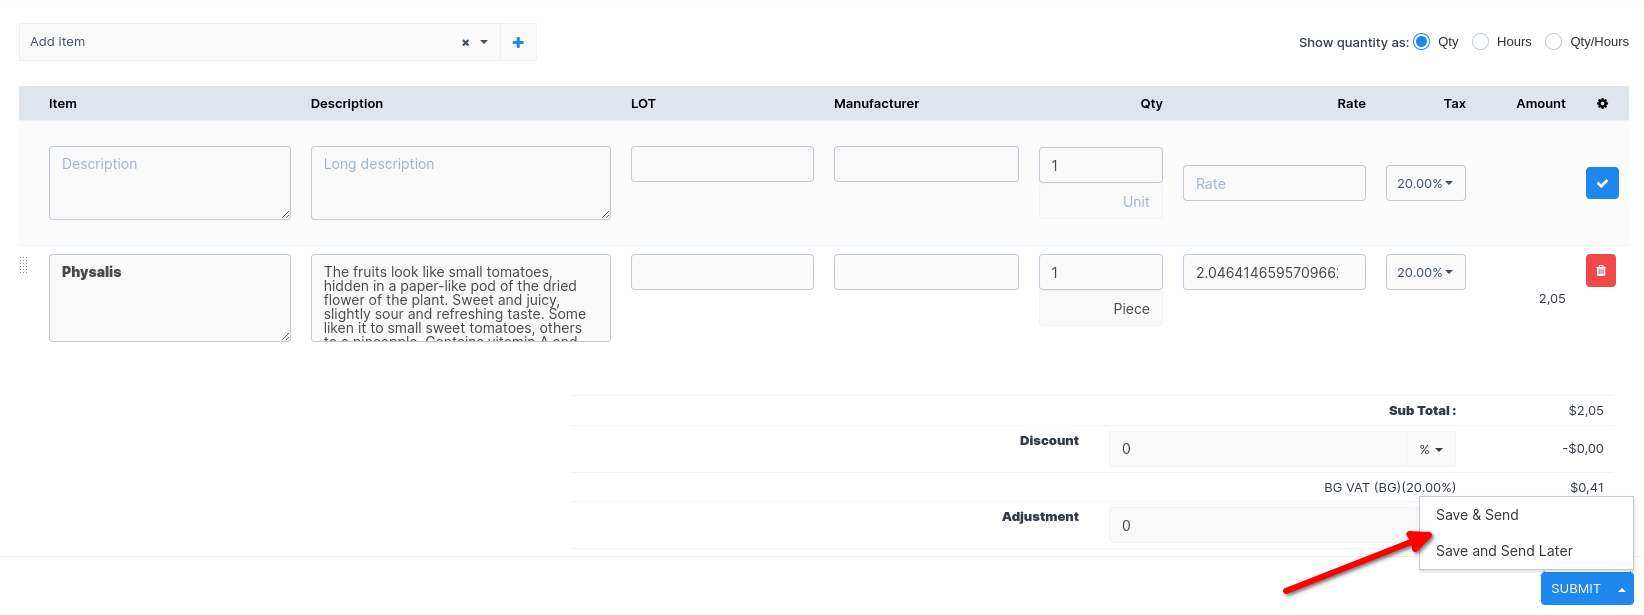The height and width of the screenshot is (615, 1644).
Task: Choose Save and Send Later option
Action: (1504, 551)
